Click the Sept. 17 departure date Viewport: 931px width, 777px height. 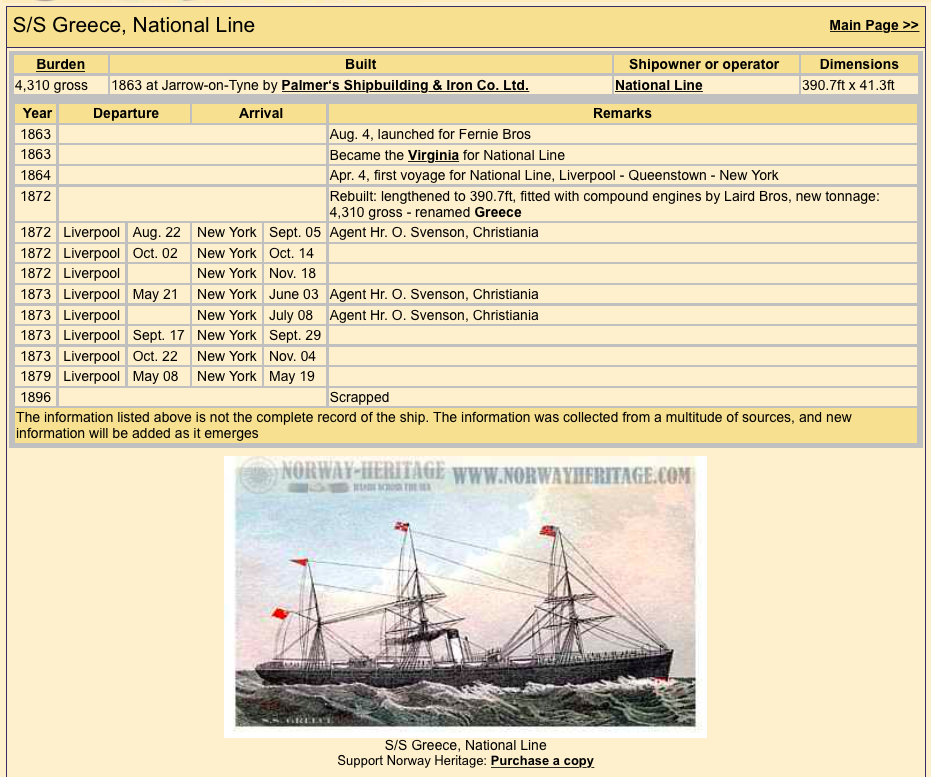point(159,335)
